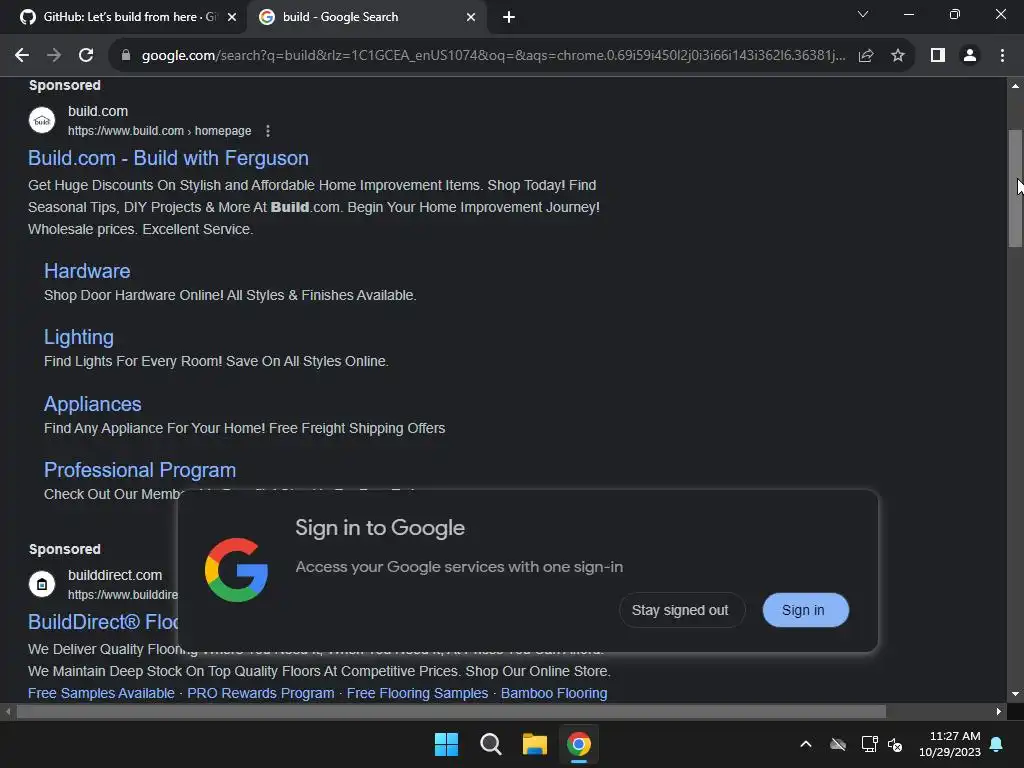Click build.com homepage URL text
This screenshot has height=768, width=1024.
point(159,131)
